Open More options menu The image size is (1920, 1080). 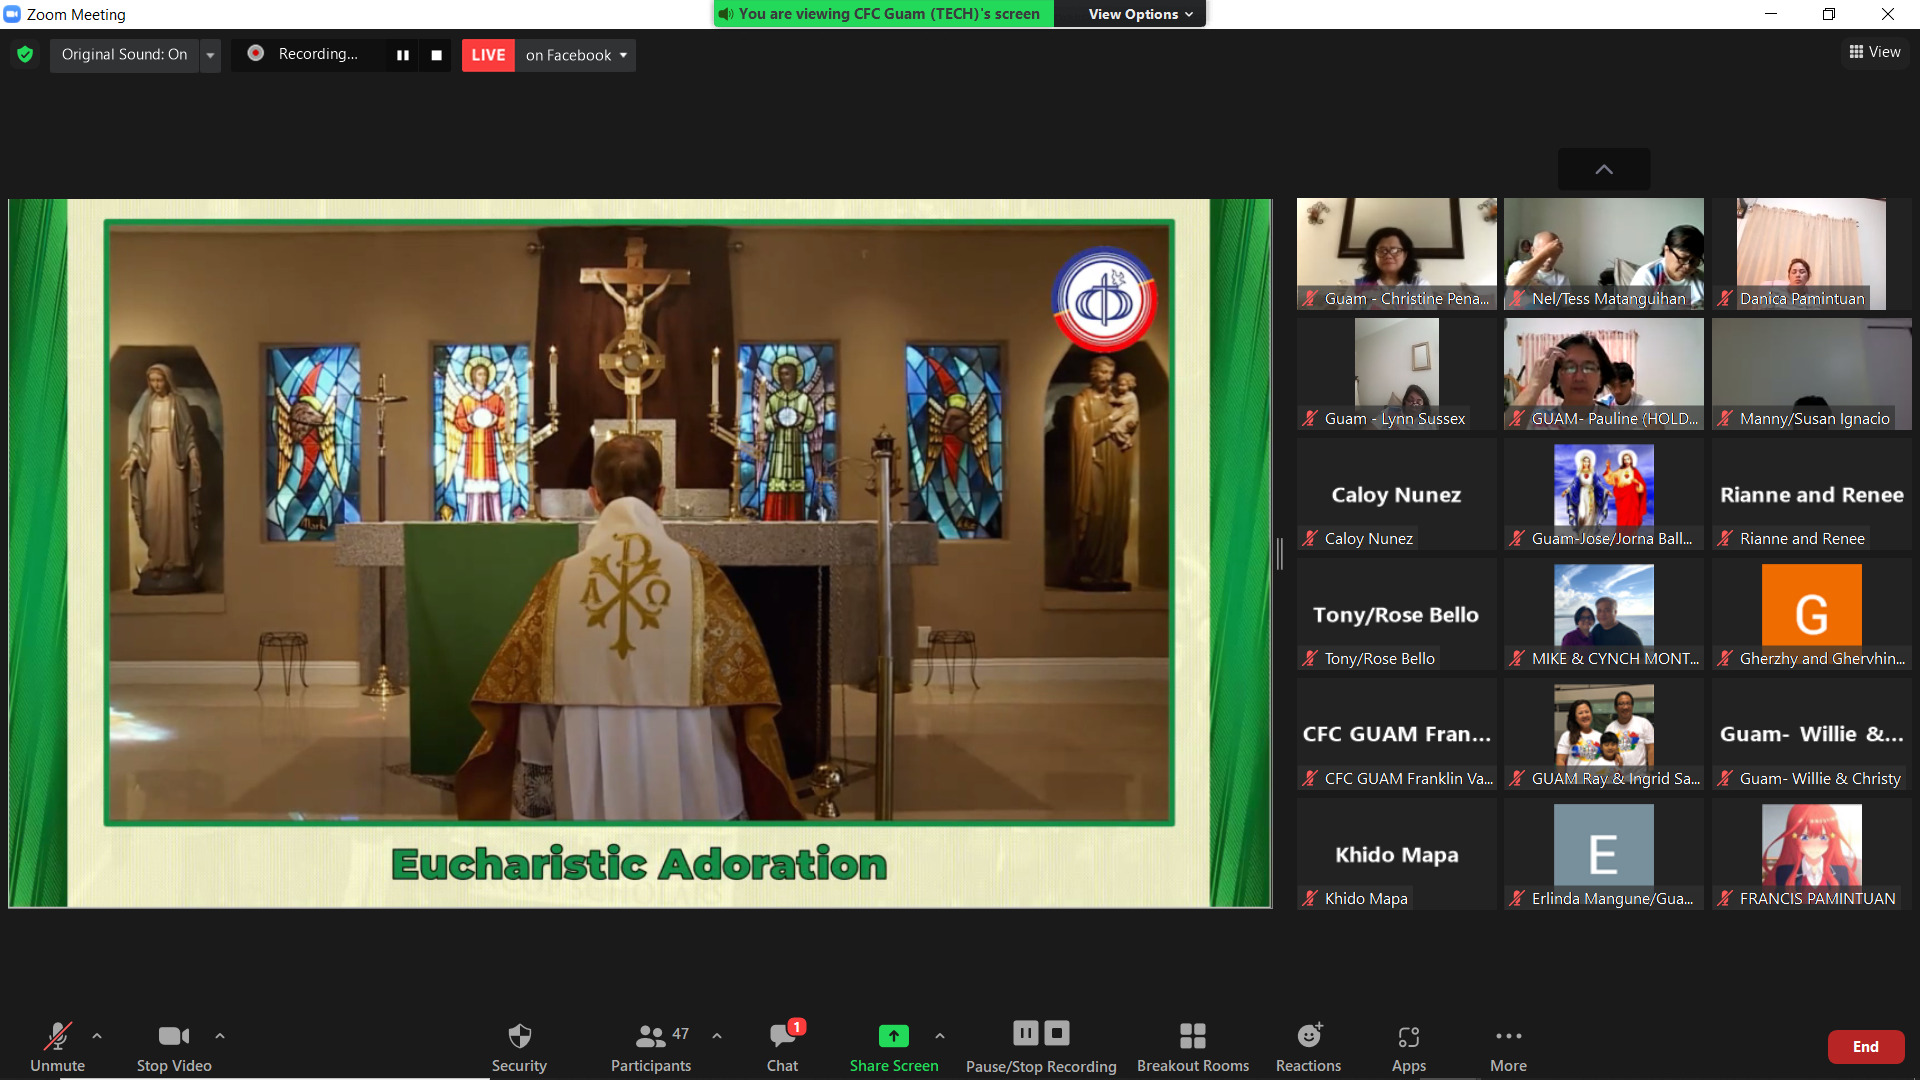coord(1508,1047)
